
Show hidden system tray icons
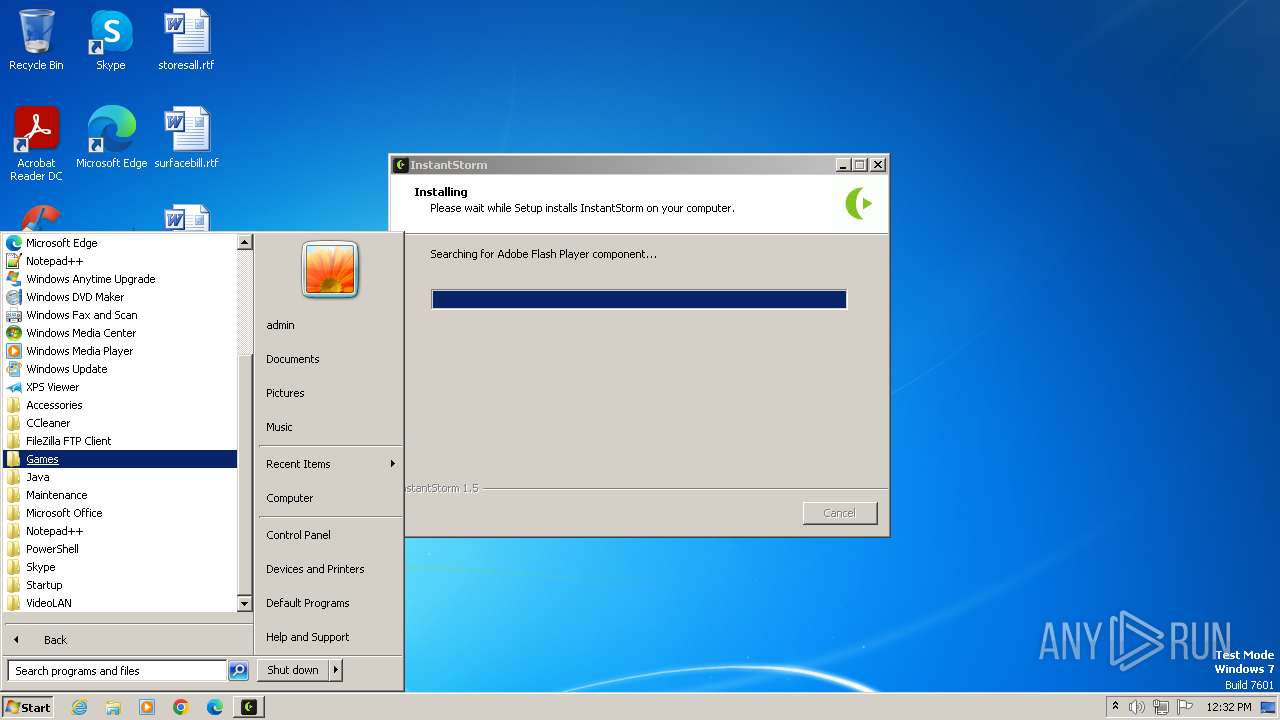coord(1115,707)
